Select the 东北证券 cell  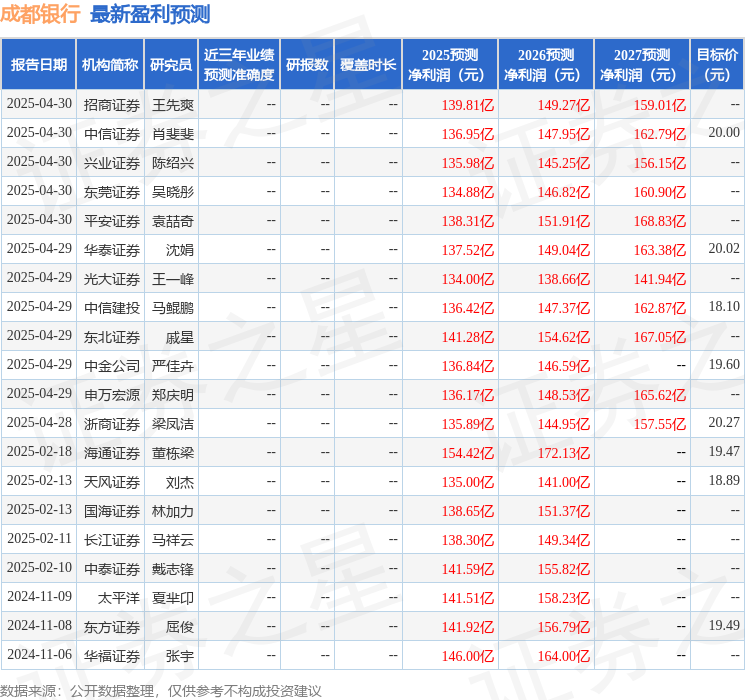coord(112,336)
